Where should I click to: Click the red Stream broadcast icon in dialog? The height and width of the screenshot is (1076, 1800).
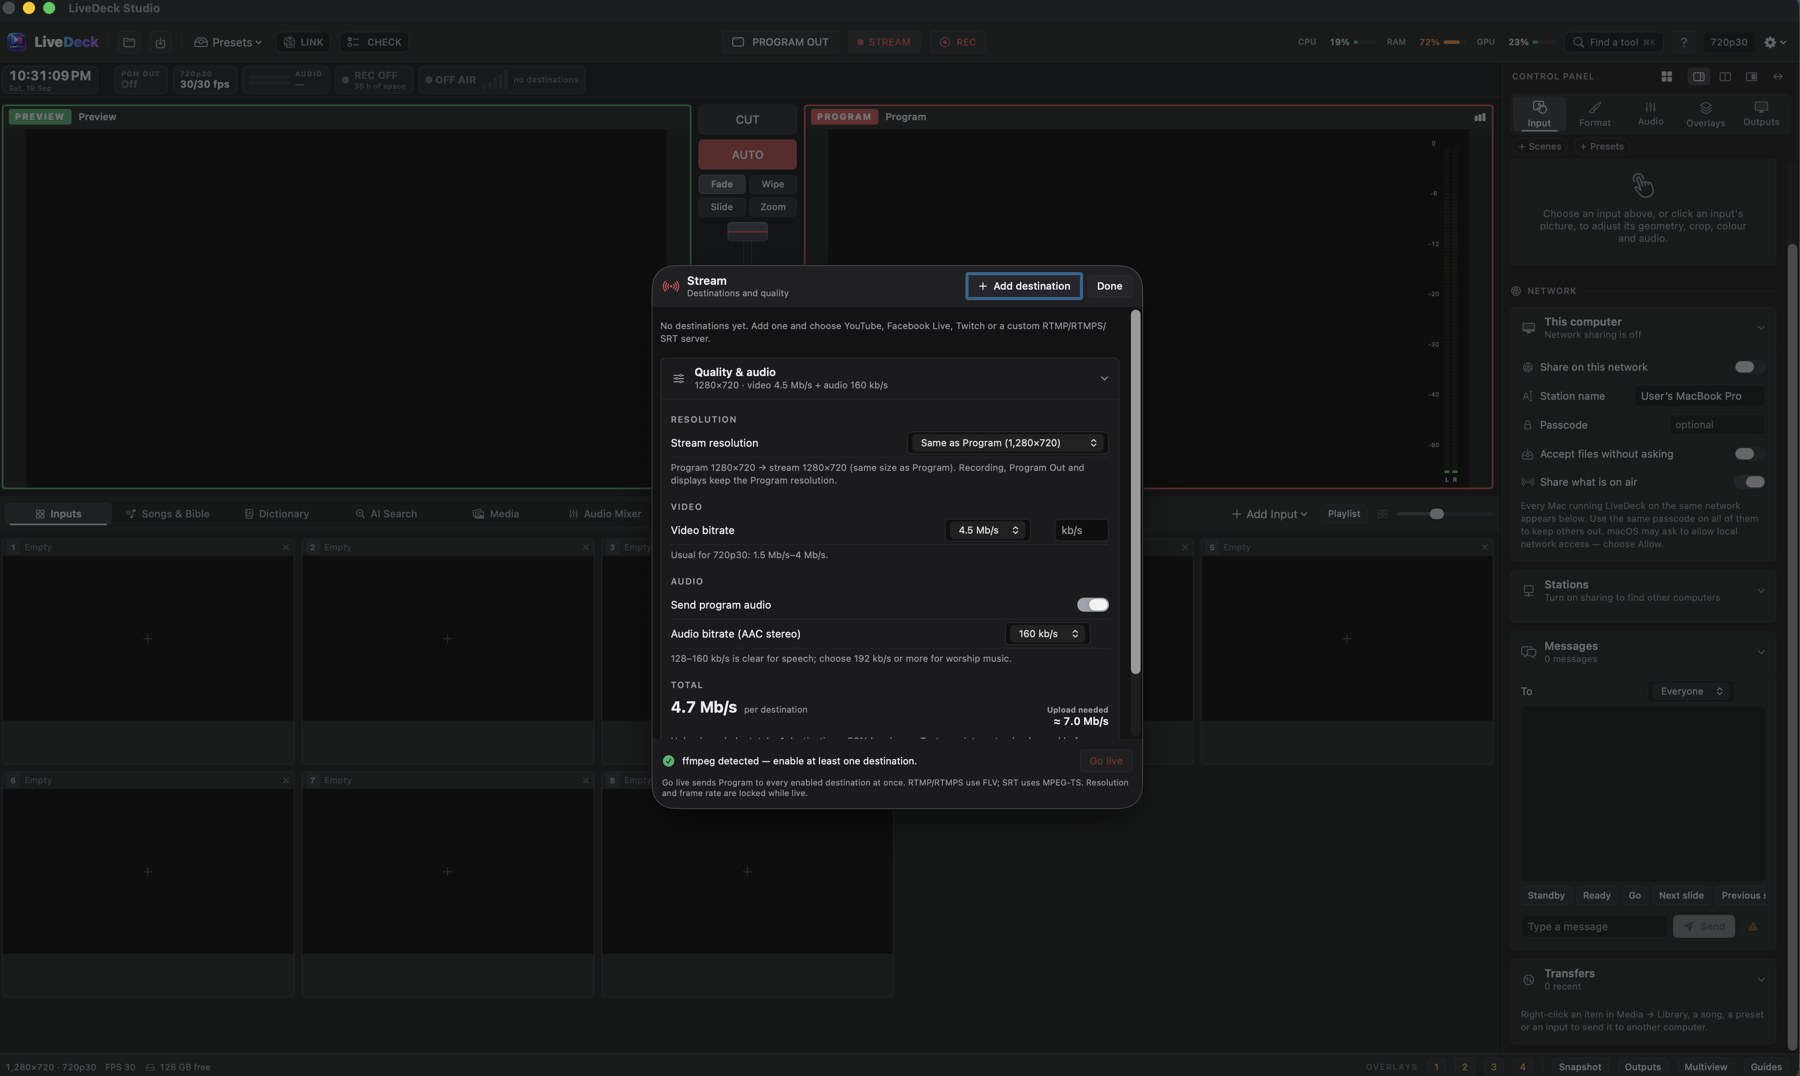(671, 286)
